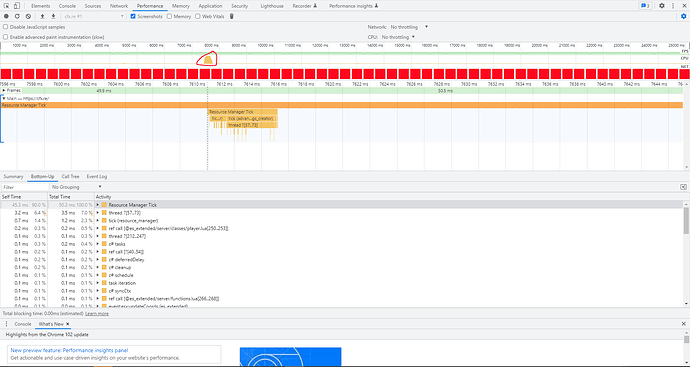The height and width of the screenshot is (367, 690).
Task: Switch to the Sources tab
Action: pos(93,6)
